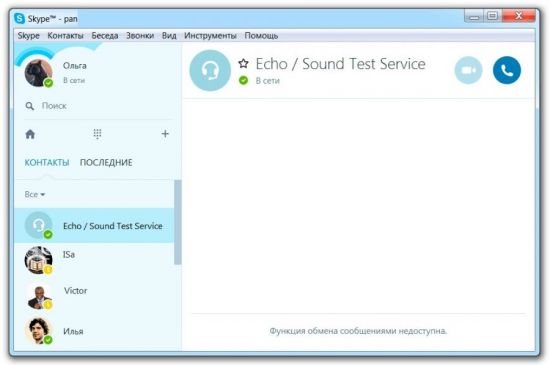This screenshot has width=550, height=365.
Task: Click Ольга's online status indicator
Action: [x=48, y=83]
